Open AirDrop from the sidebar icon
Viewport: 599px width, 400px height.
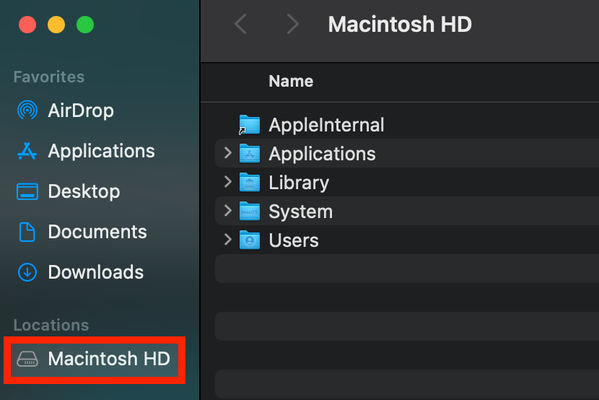(27, 110)
